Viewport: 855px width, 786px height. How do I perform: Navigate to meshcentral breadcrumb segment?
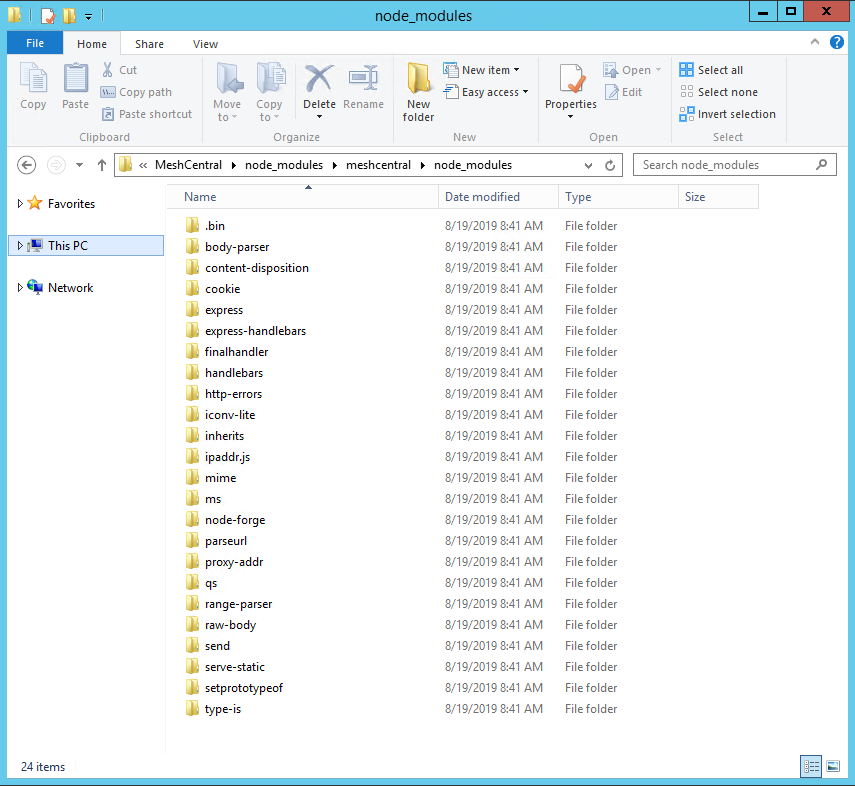coord(378,165)
